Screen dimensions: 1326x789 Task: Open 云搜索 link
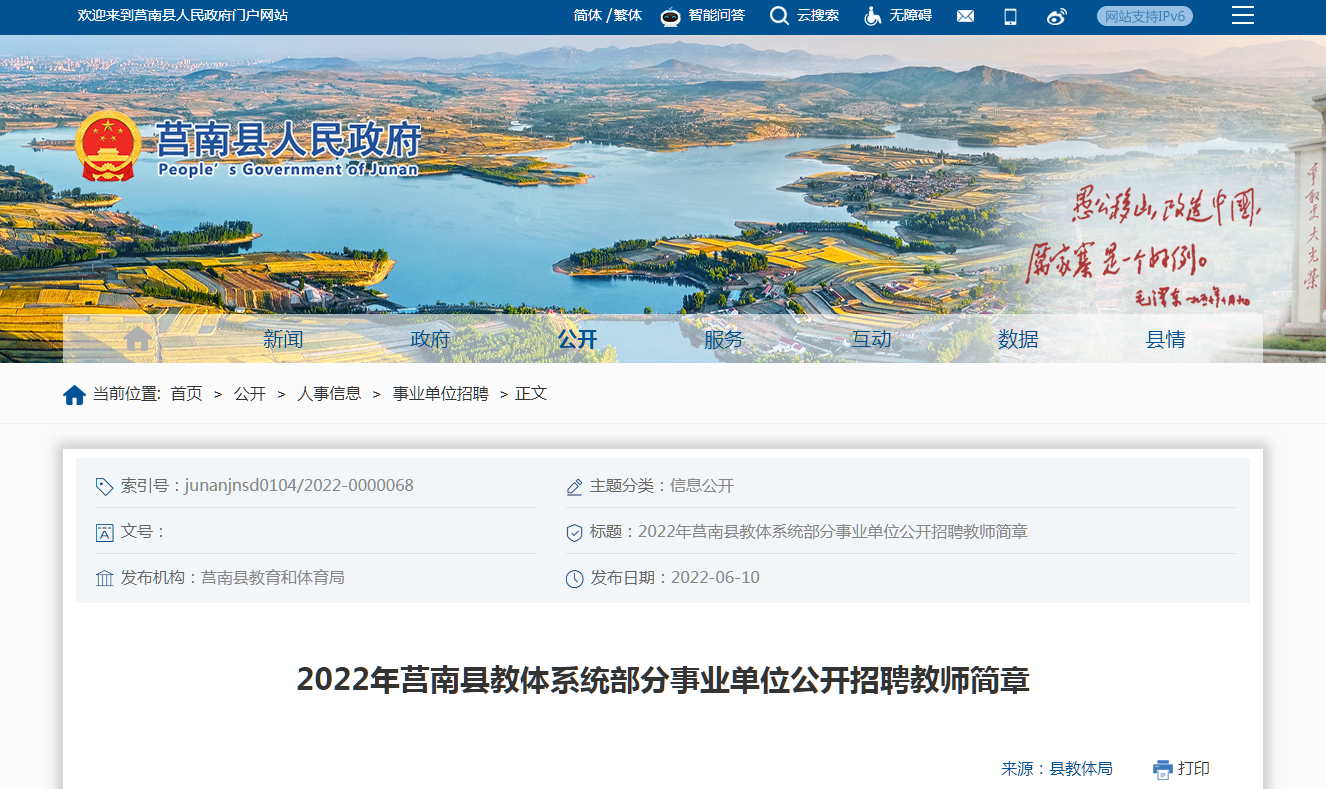pos(818,16)
